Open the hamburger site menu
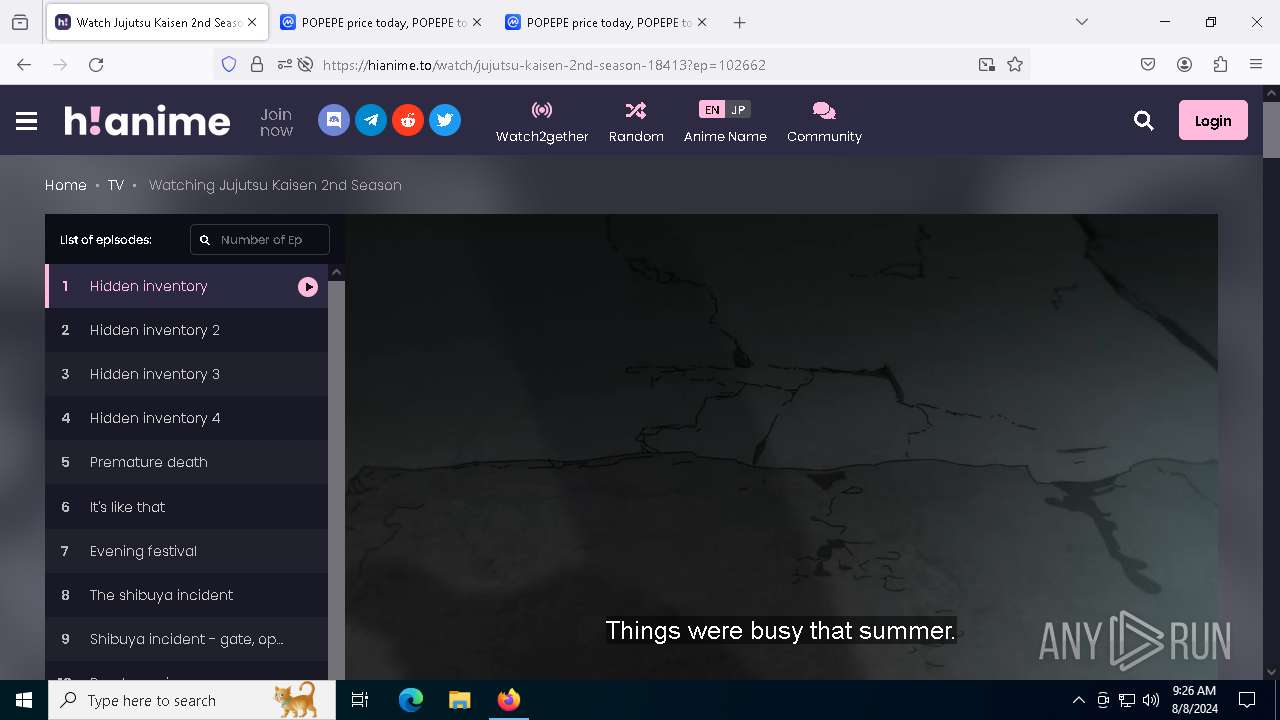 click(27, 121)
